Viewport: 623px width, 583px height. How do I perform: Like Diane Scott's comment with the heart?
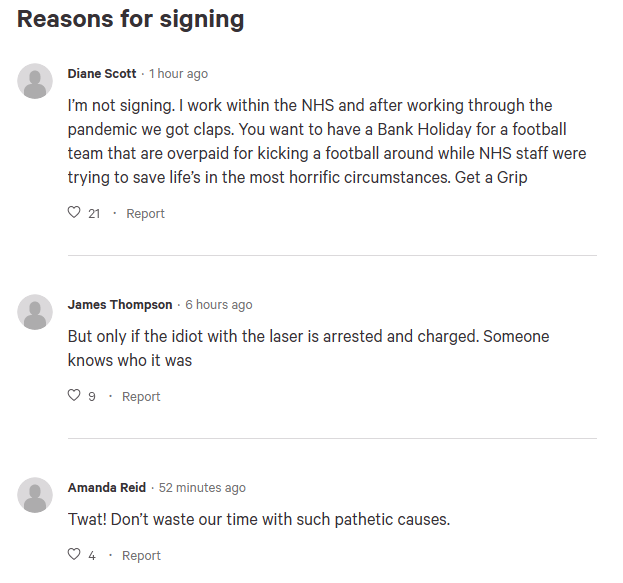74,212
